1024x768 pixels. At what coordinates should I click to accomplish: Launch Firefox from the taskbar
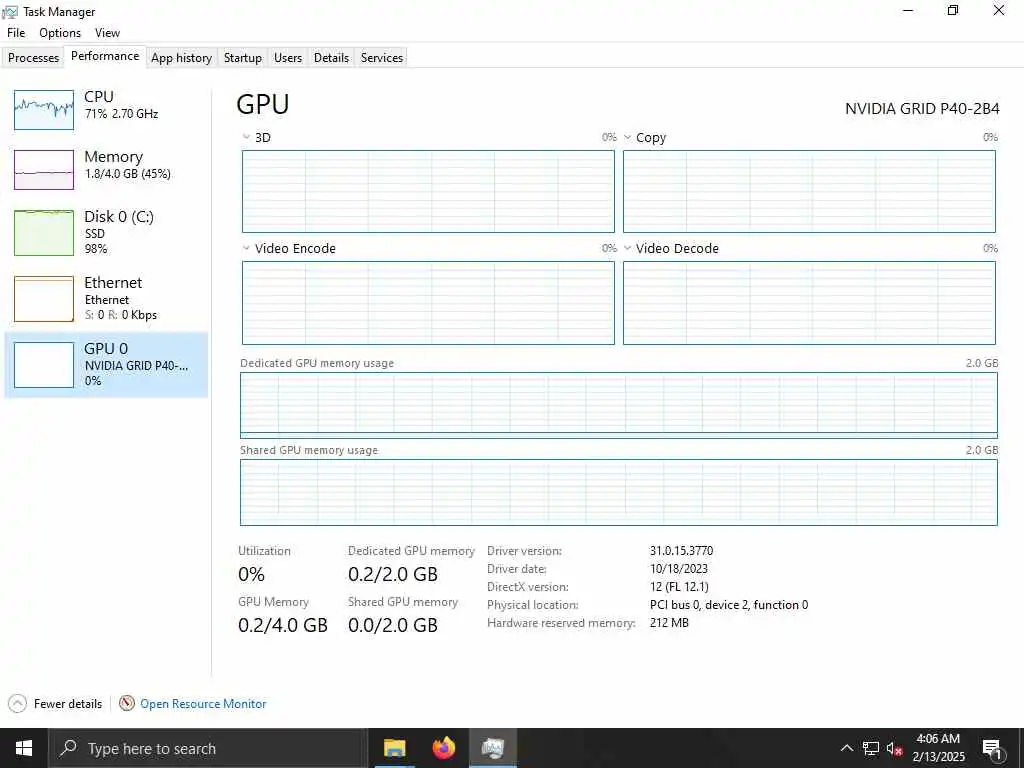click(x=444, y=748)
